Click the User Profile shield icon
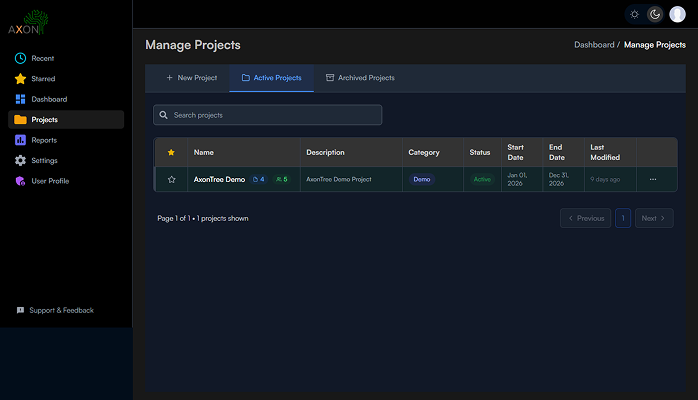 [x=20, y=181]
